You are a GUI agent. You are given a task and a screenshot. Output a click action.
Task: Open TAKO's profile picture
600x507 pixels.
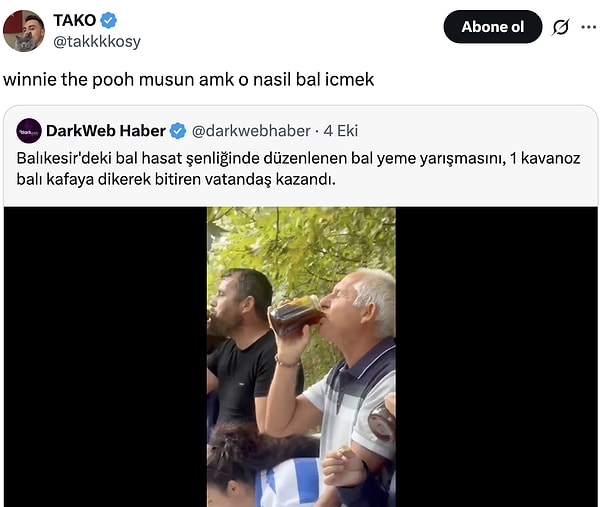pyautogui.click(x=23, y=31)
